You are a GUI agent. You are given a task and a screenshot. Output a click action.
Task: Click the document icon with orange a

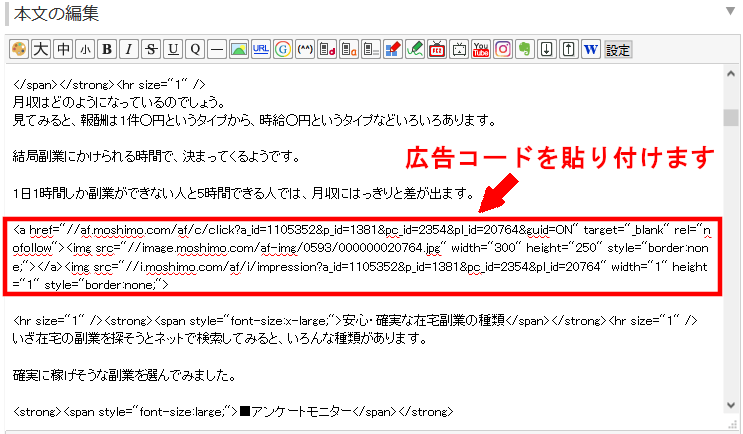[349, 49]
